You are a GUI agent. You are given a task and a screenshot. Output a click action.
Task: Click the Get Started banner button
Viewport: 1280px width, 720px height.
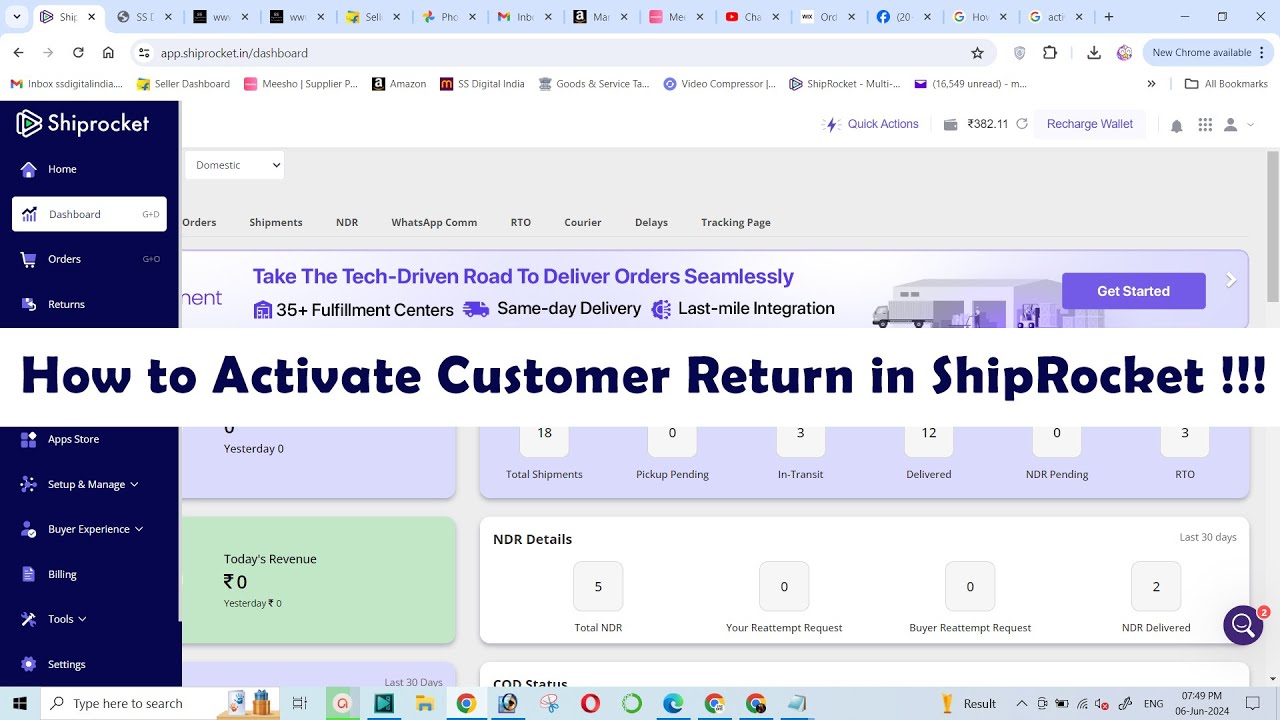pyautogui.click(x=1133, y=291)
